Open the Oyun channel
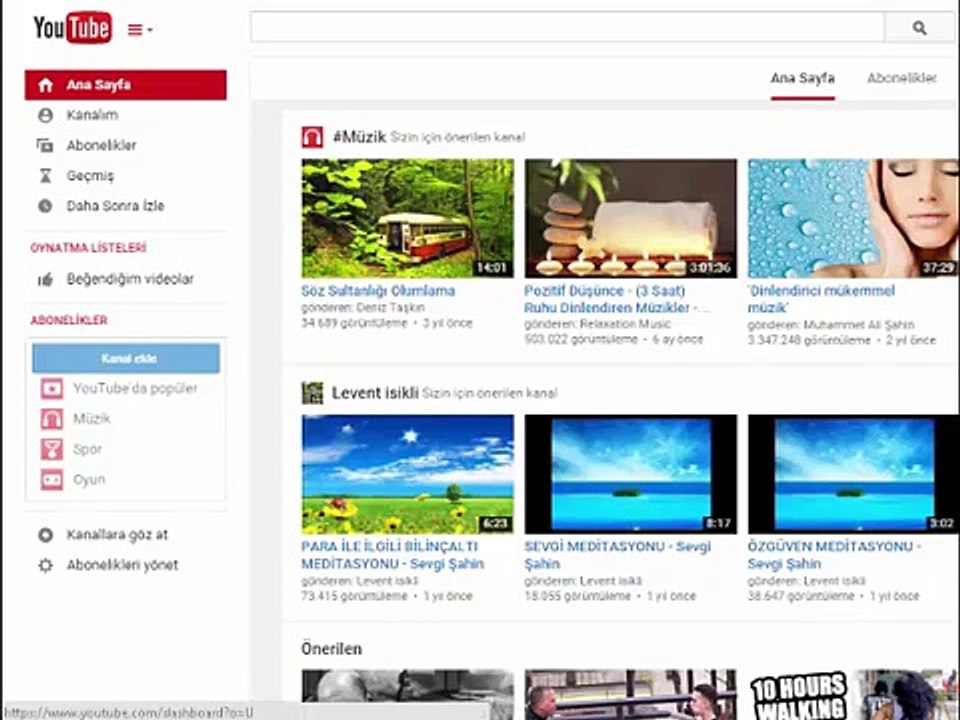This screenshot has width=960, height=720. point(89,479)
